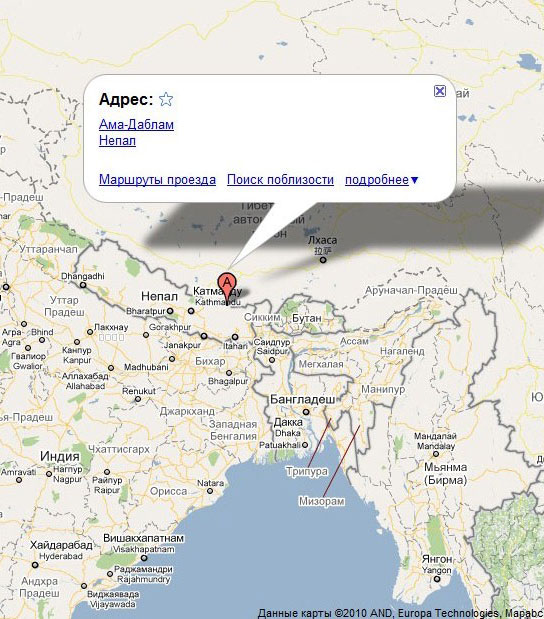This screenshot has height=619, width=544.
Task: Click the Mandalay city marker dot
Action: 435,454
